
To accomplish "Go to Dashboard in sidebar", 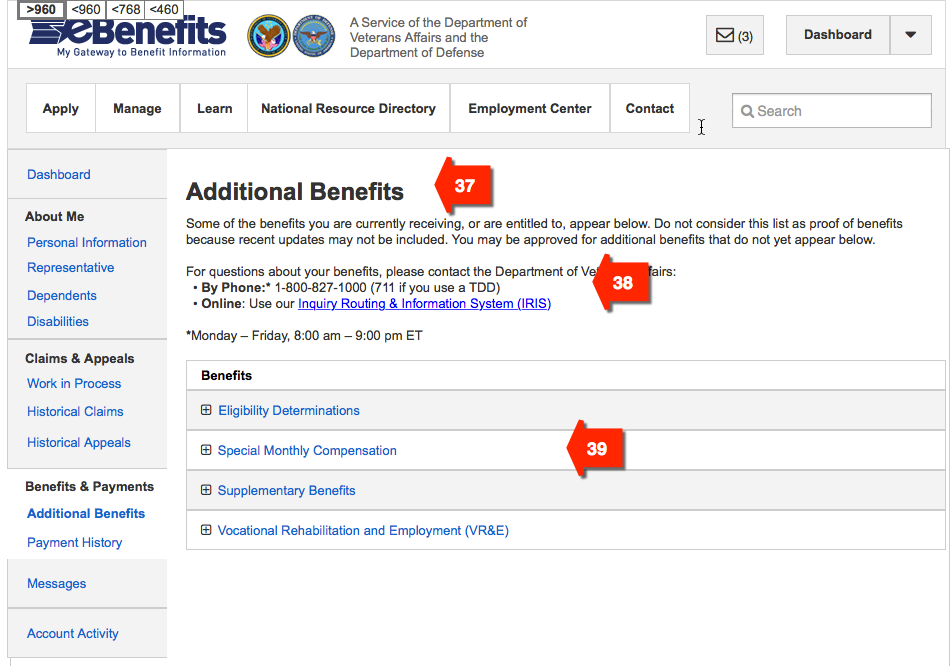I will [x=59, y=175].
